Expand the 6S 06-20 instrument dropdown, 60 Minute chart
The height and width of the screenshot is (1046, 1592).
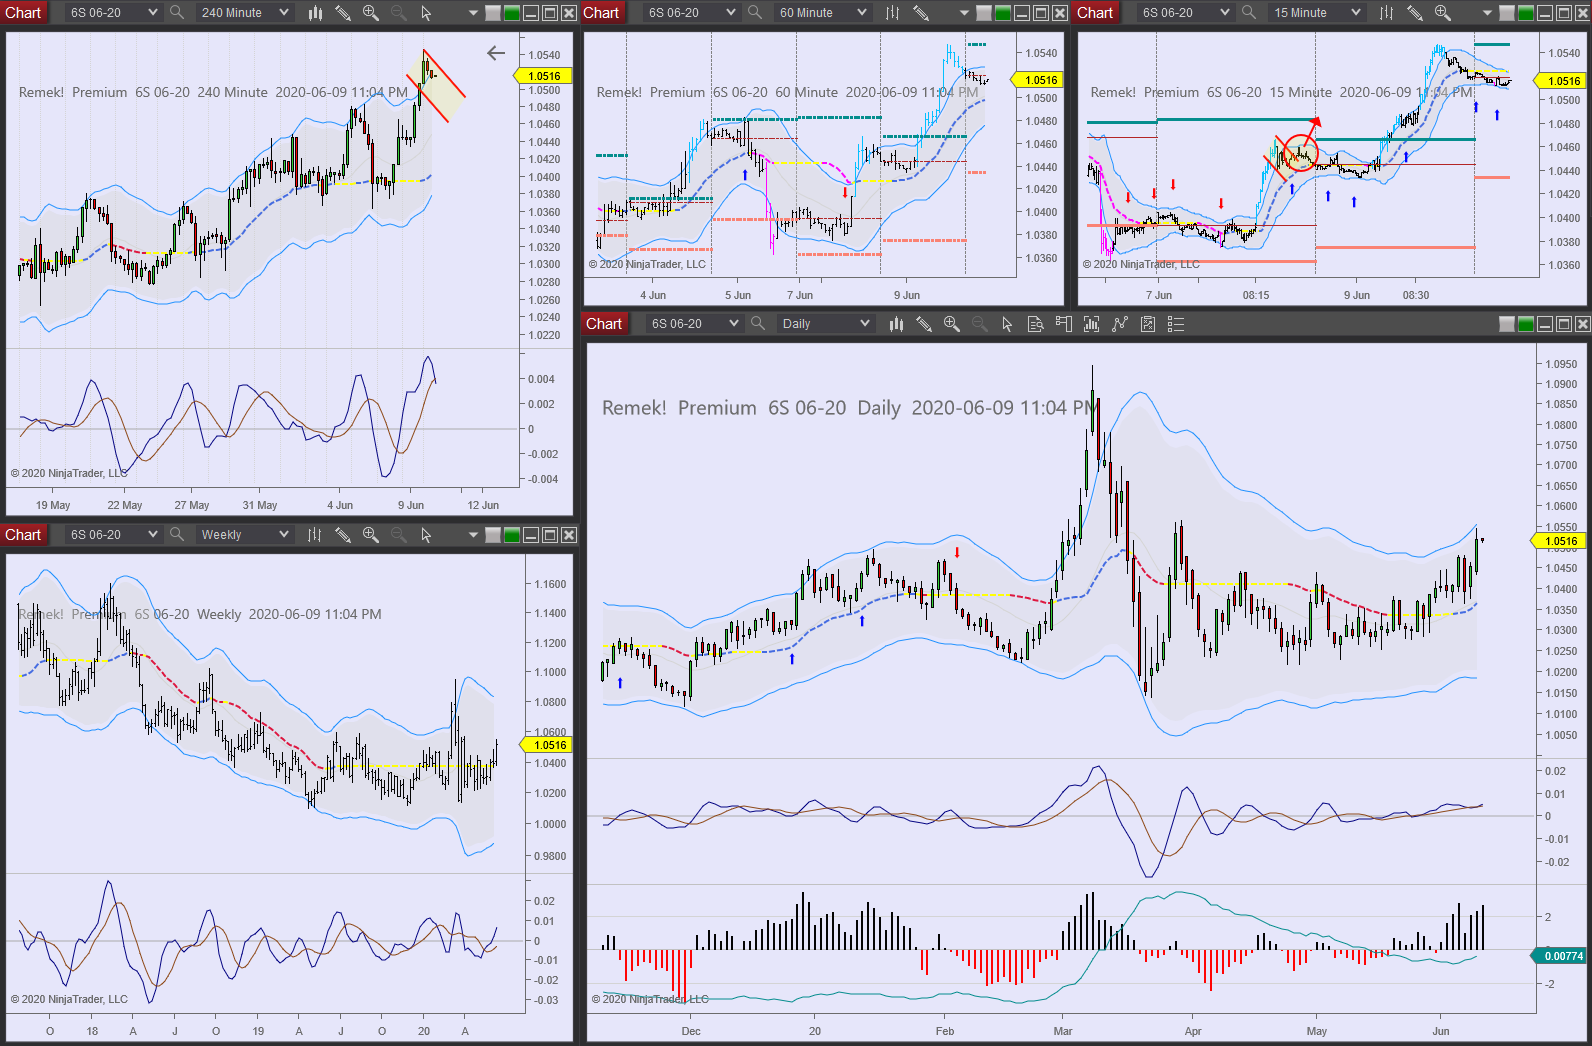(691, 13)
